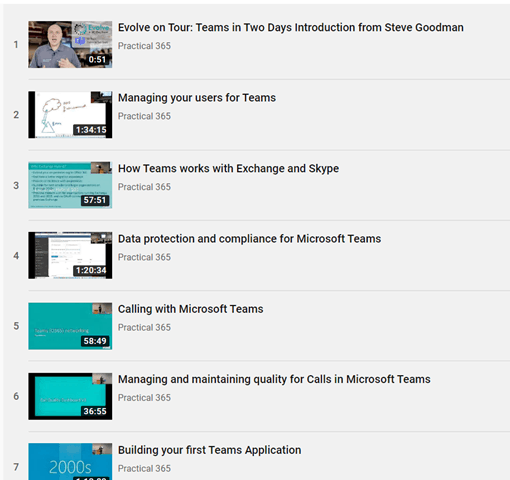This screenshot has width=510, height=480.
Task: Open How Teams works with Exchange and Skype
Action: click(x=228, y=169)
